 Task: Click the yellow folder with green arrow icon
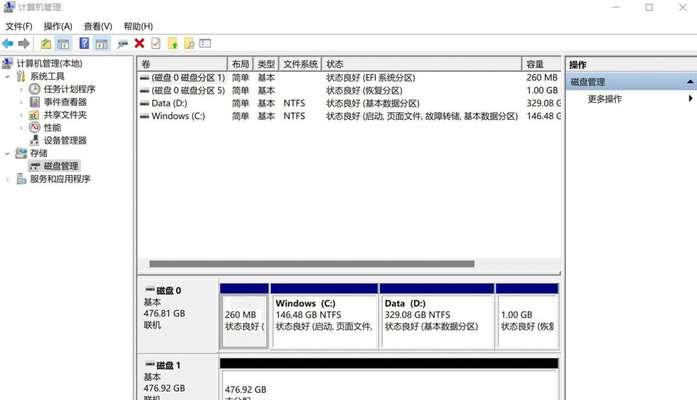pyautogui.click(x=172, y=44)
